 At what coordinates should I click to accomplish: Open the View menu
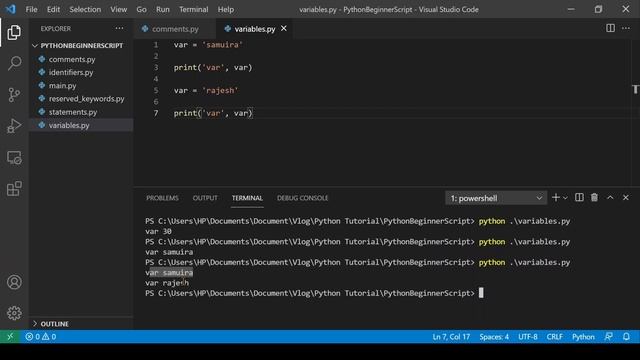pos(118,9)
